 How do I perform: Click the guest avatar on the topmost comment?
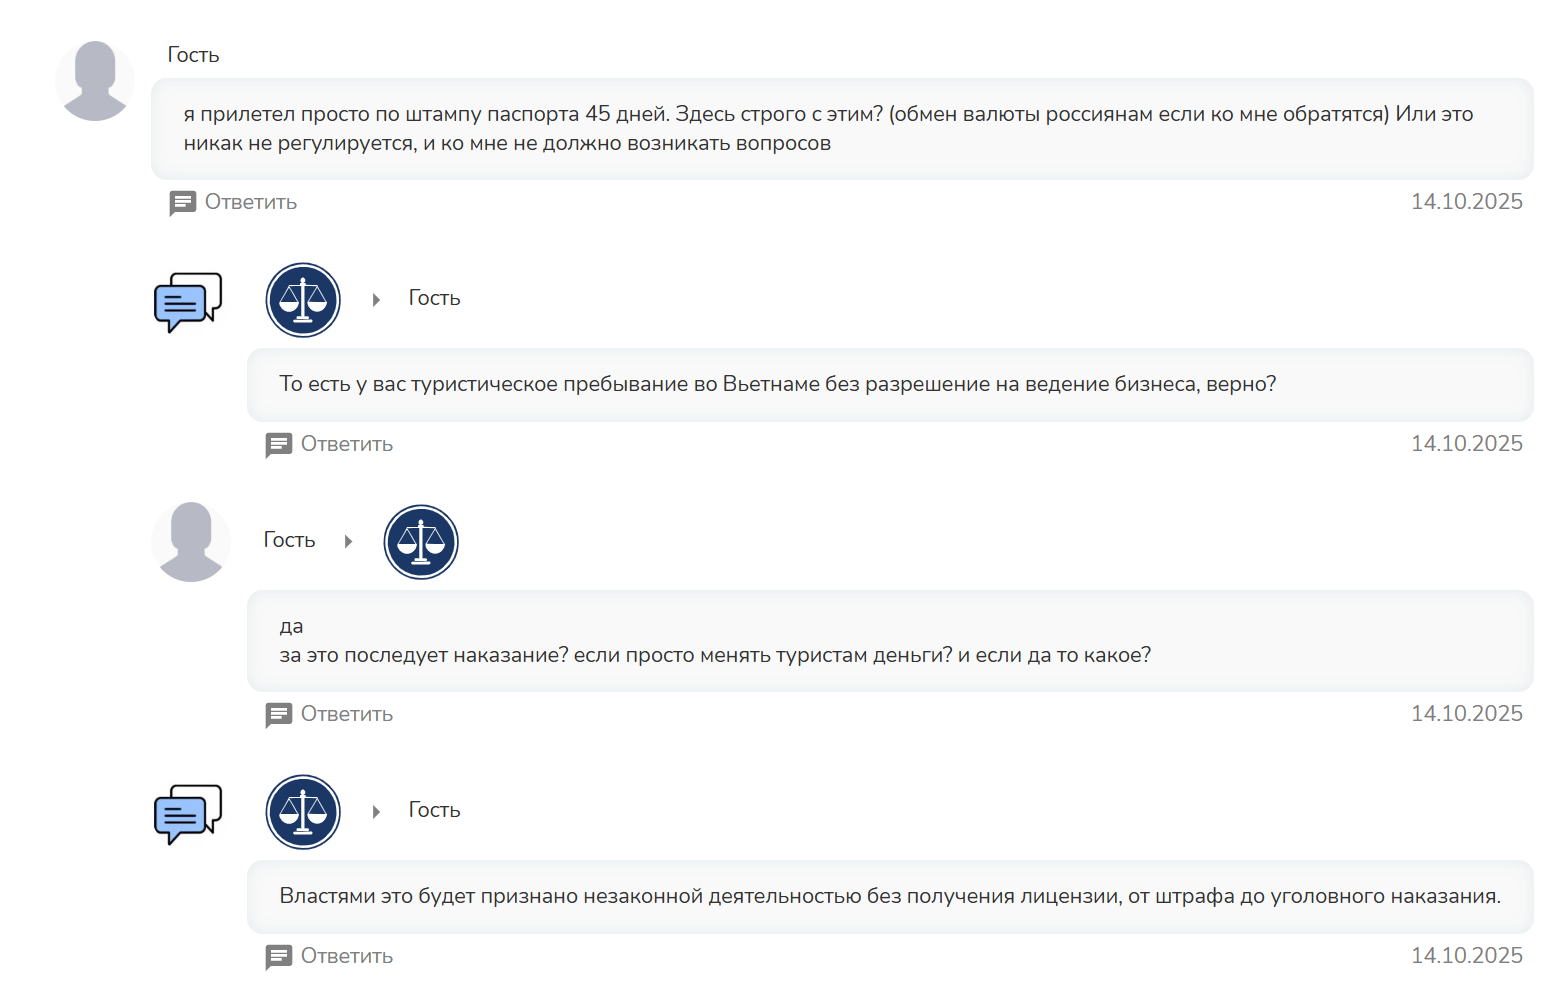click(95, 81)
